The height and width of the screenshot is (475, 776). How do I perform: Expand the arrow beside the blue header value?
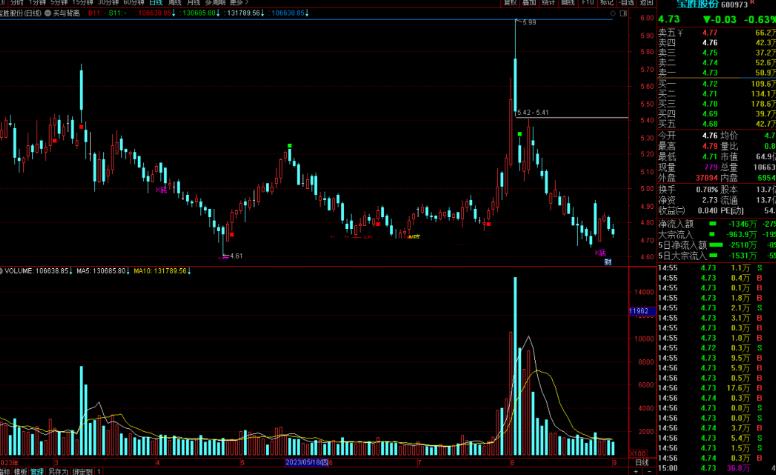(307, 13)
